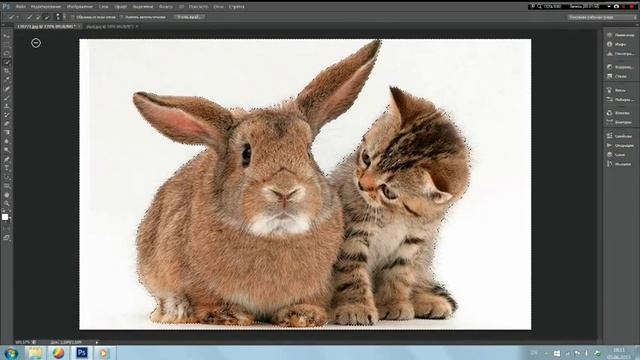Open the Brush Presets panel
The image size is (640, 360).
pyautogui.click(x=620, y=100)
